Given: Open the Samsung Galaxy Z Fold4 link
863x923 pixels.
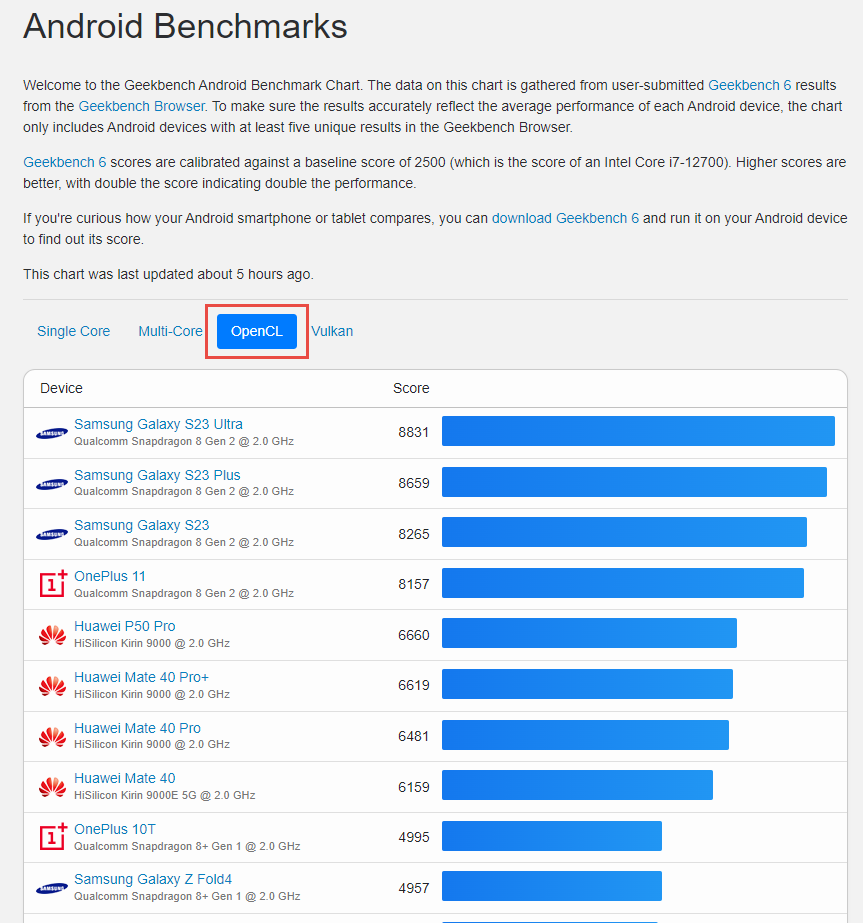Looking at the screenshot, I should coord(153,879).
